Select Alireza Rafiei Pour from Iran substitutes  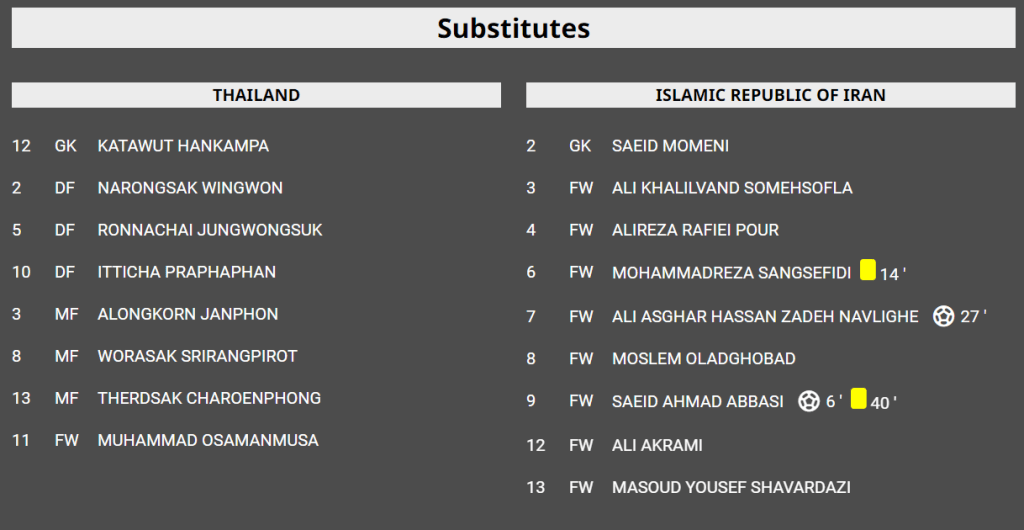coord(695,230)
